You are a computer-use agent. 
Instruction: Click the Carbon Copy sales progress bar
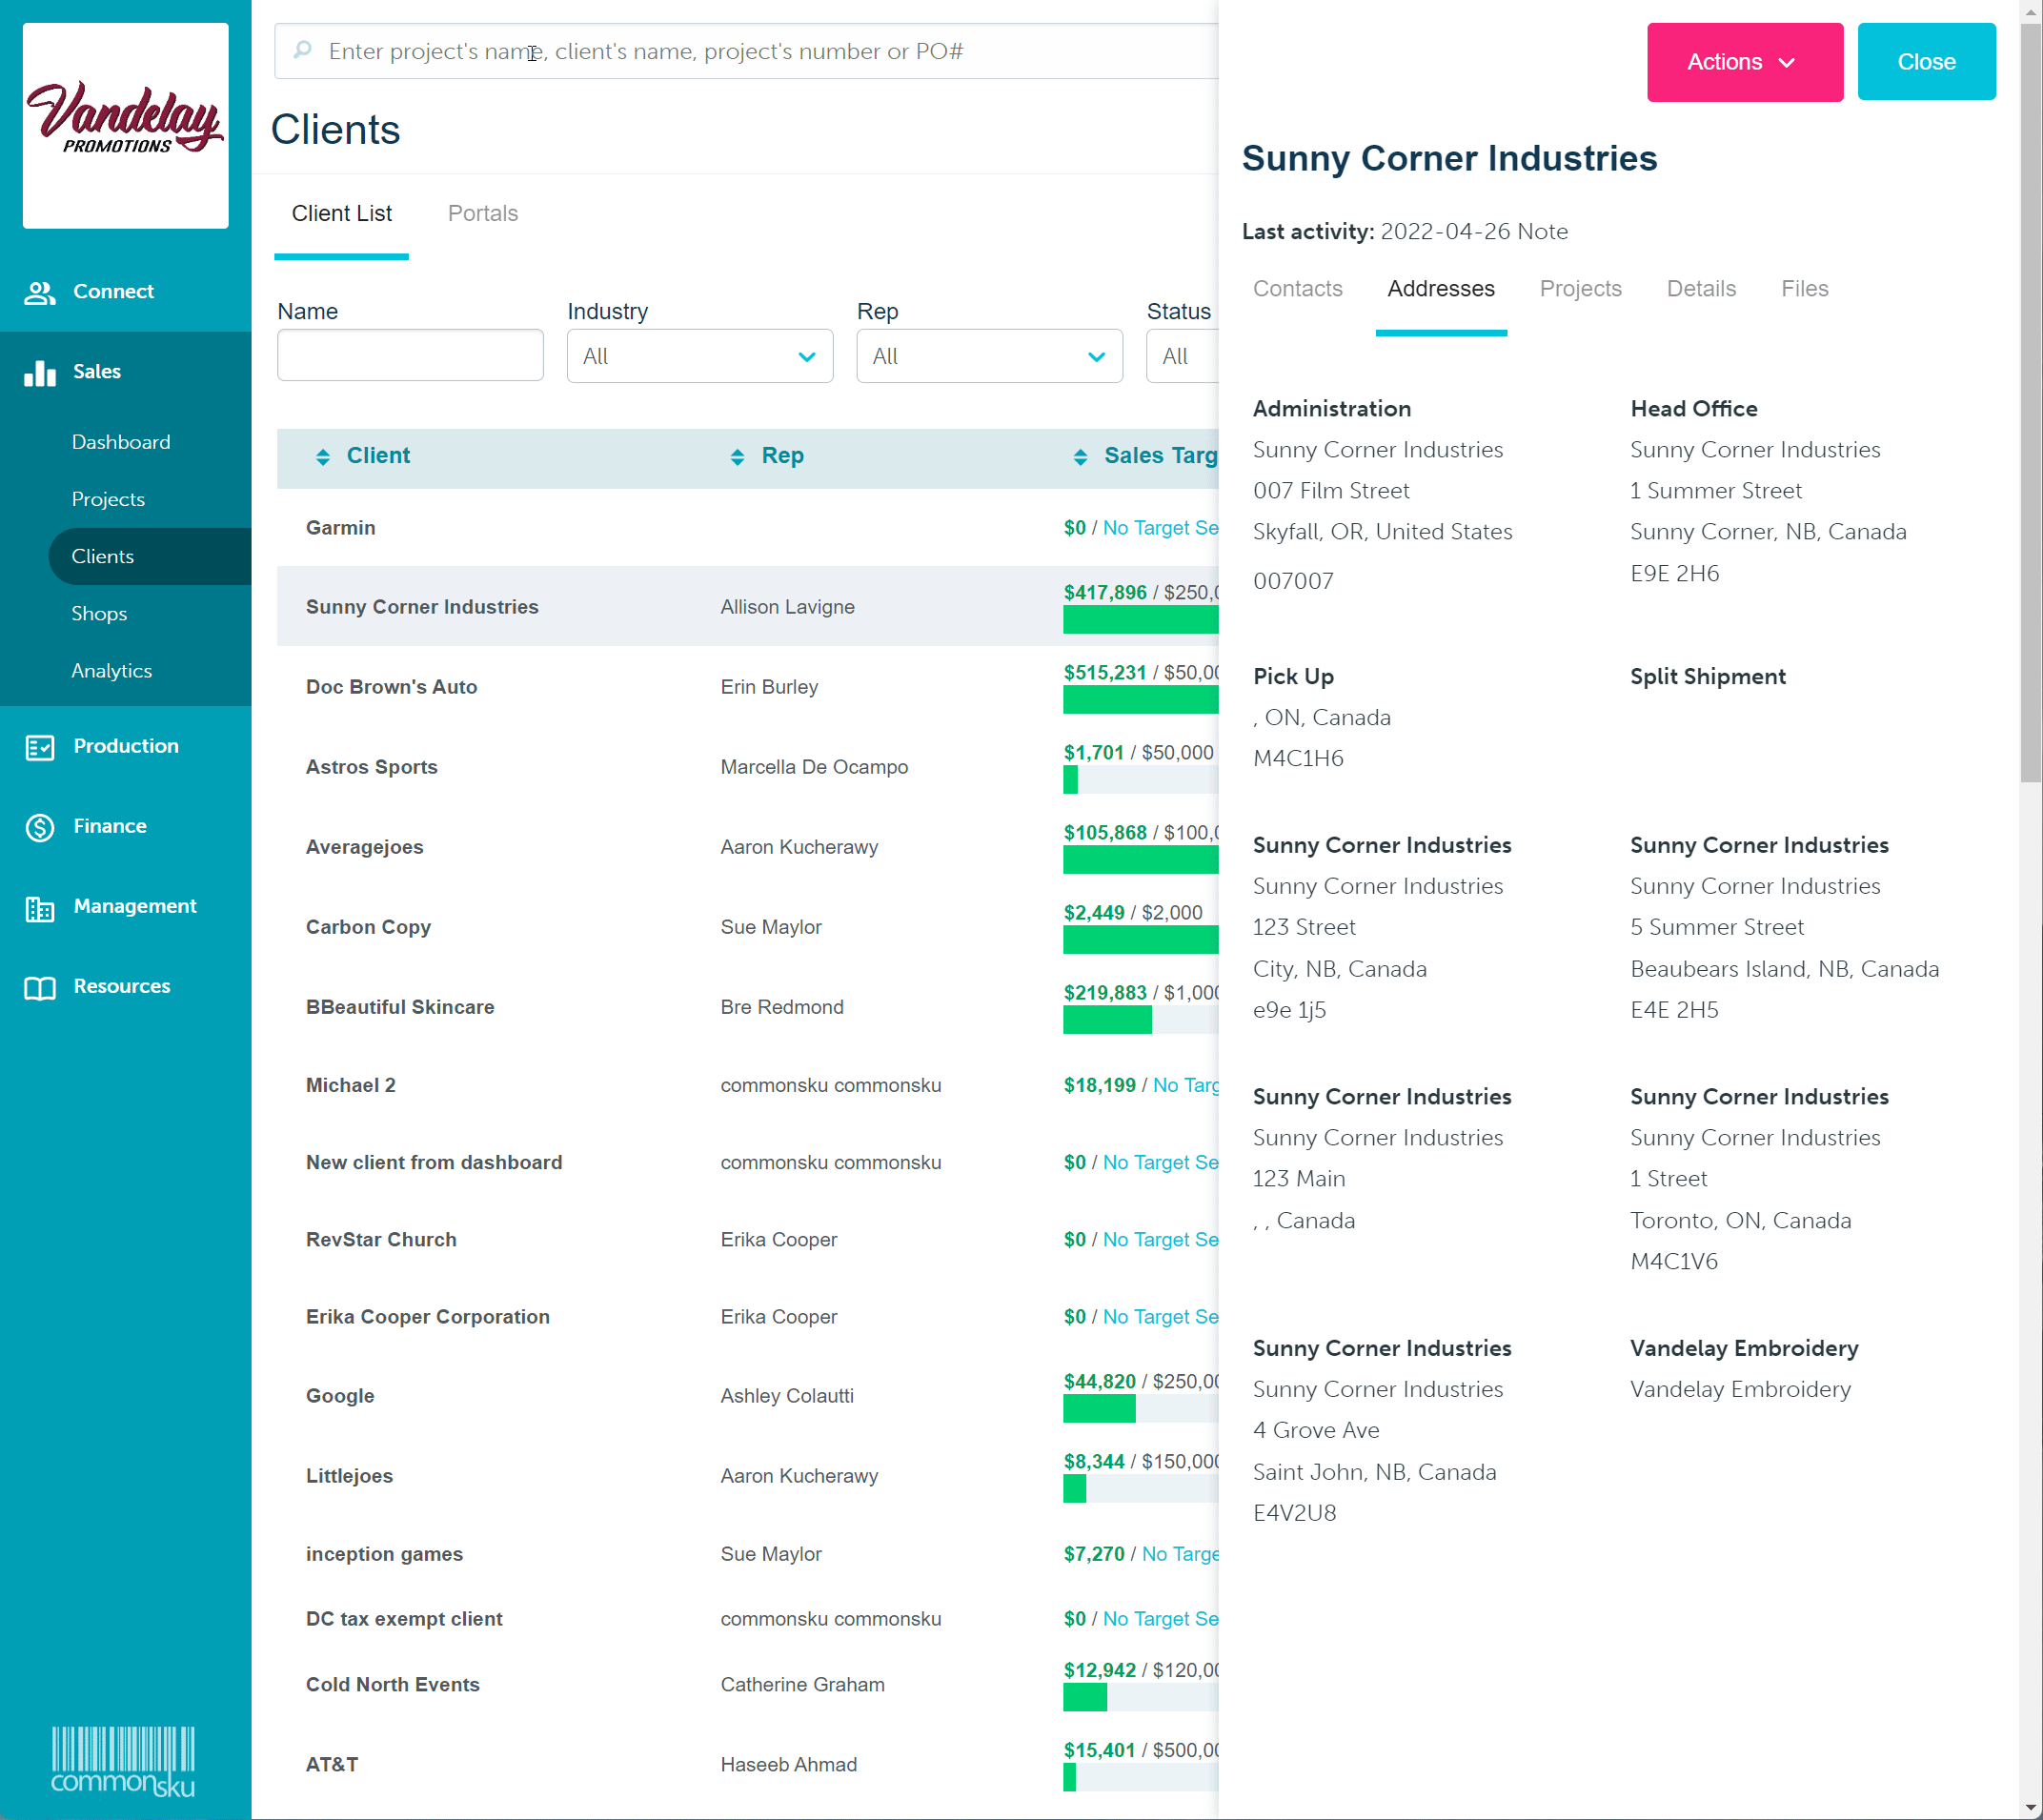pos(1140,939)
